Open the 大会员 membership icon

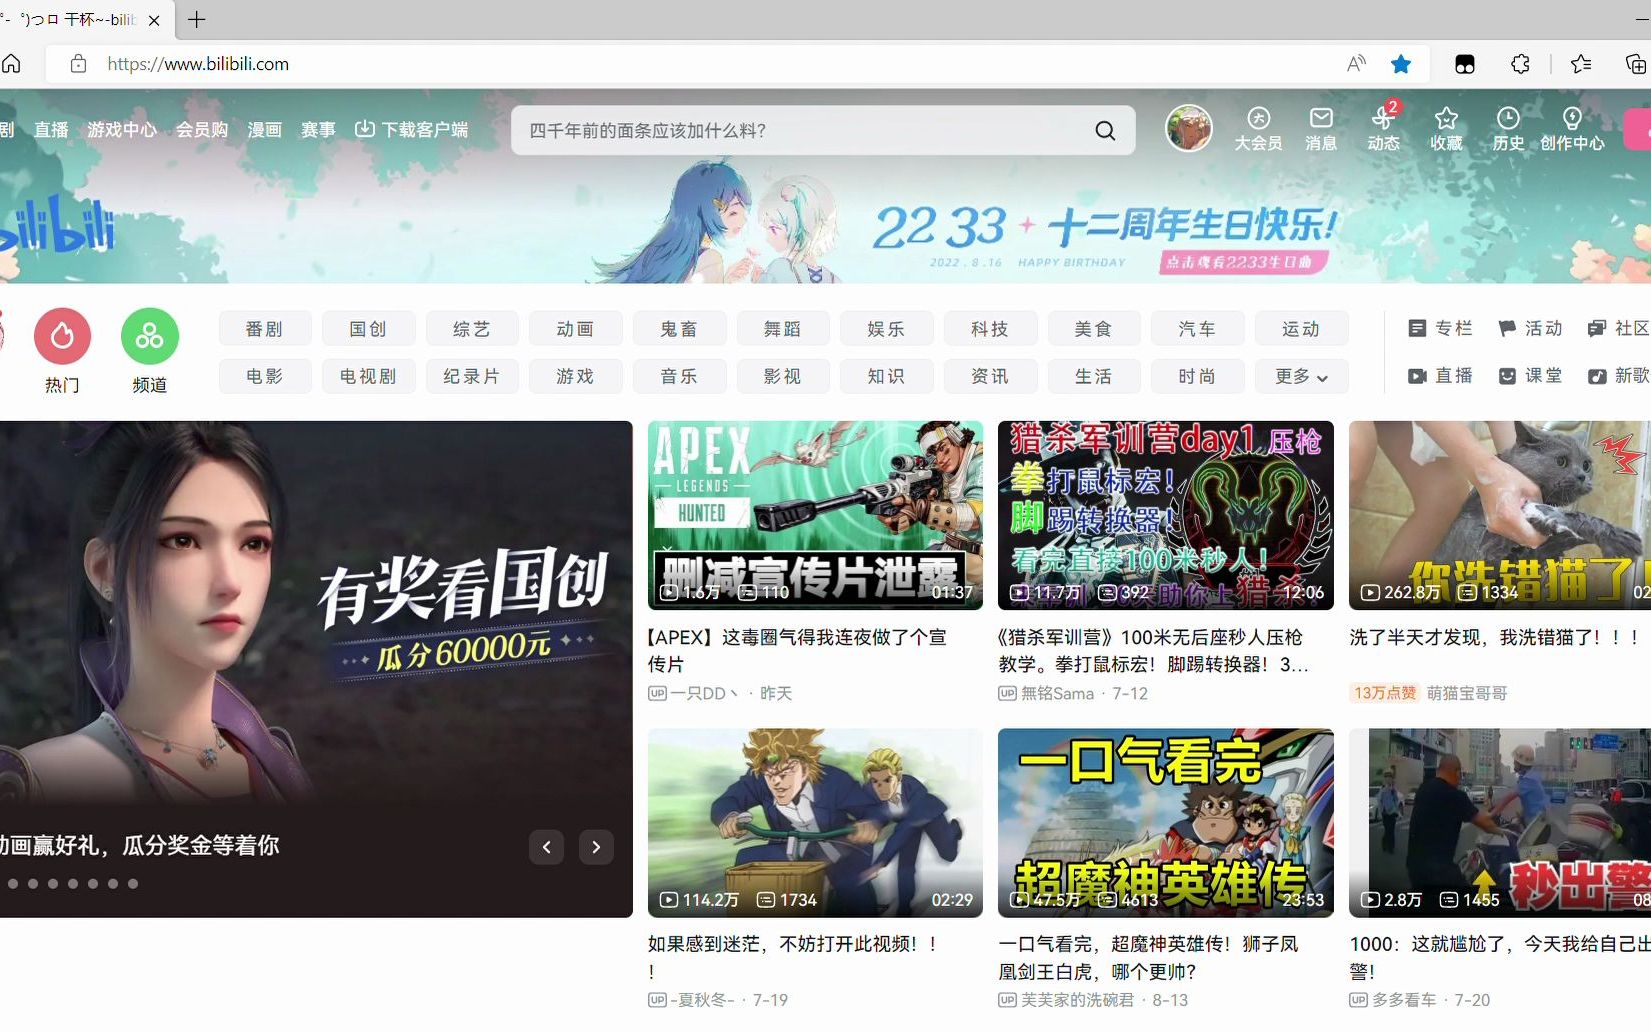(1258, 129)
